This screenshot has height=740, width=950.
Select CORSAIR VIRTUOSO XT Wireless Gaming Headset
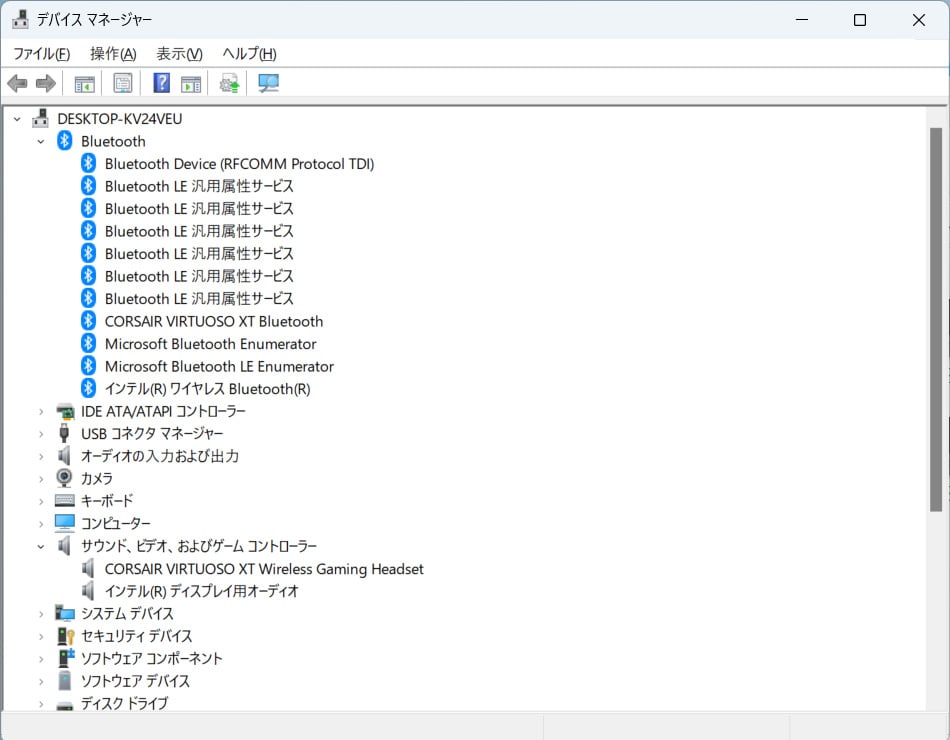(264, 569)
